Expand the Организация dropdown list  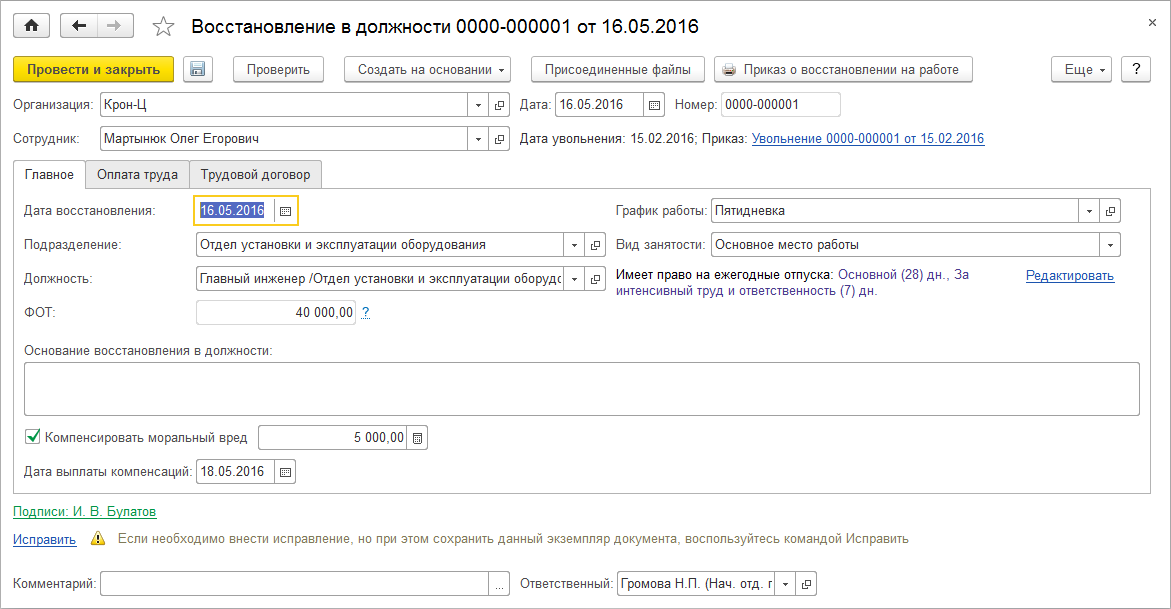[x=476, y=105]
